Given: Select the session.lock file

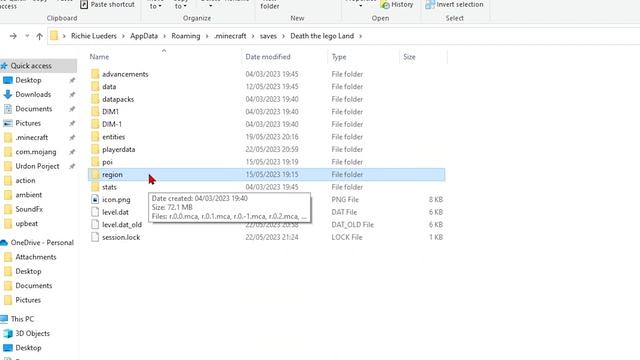Looking at the screenshot, I should [121, 237].
